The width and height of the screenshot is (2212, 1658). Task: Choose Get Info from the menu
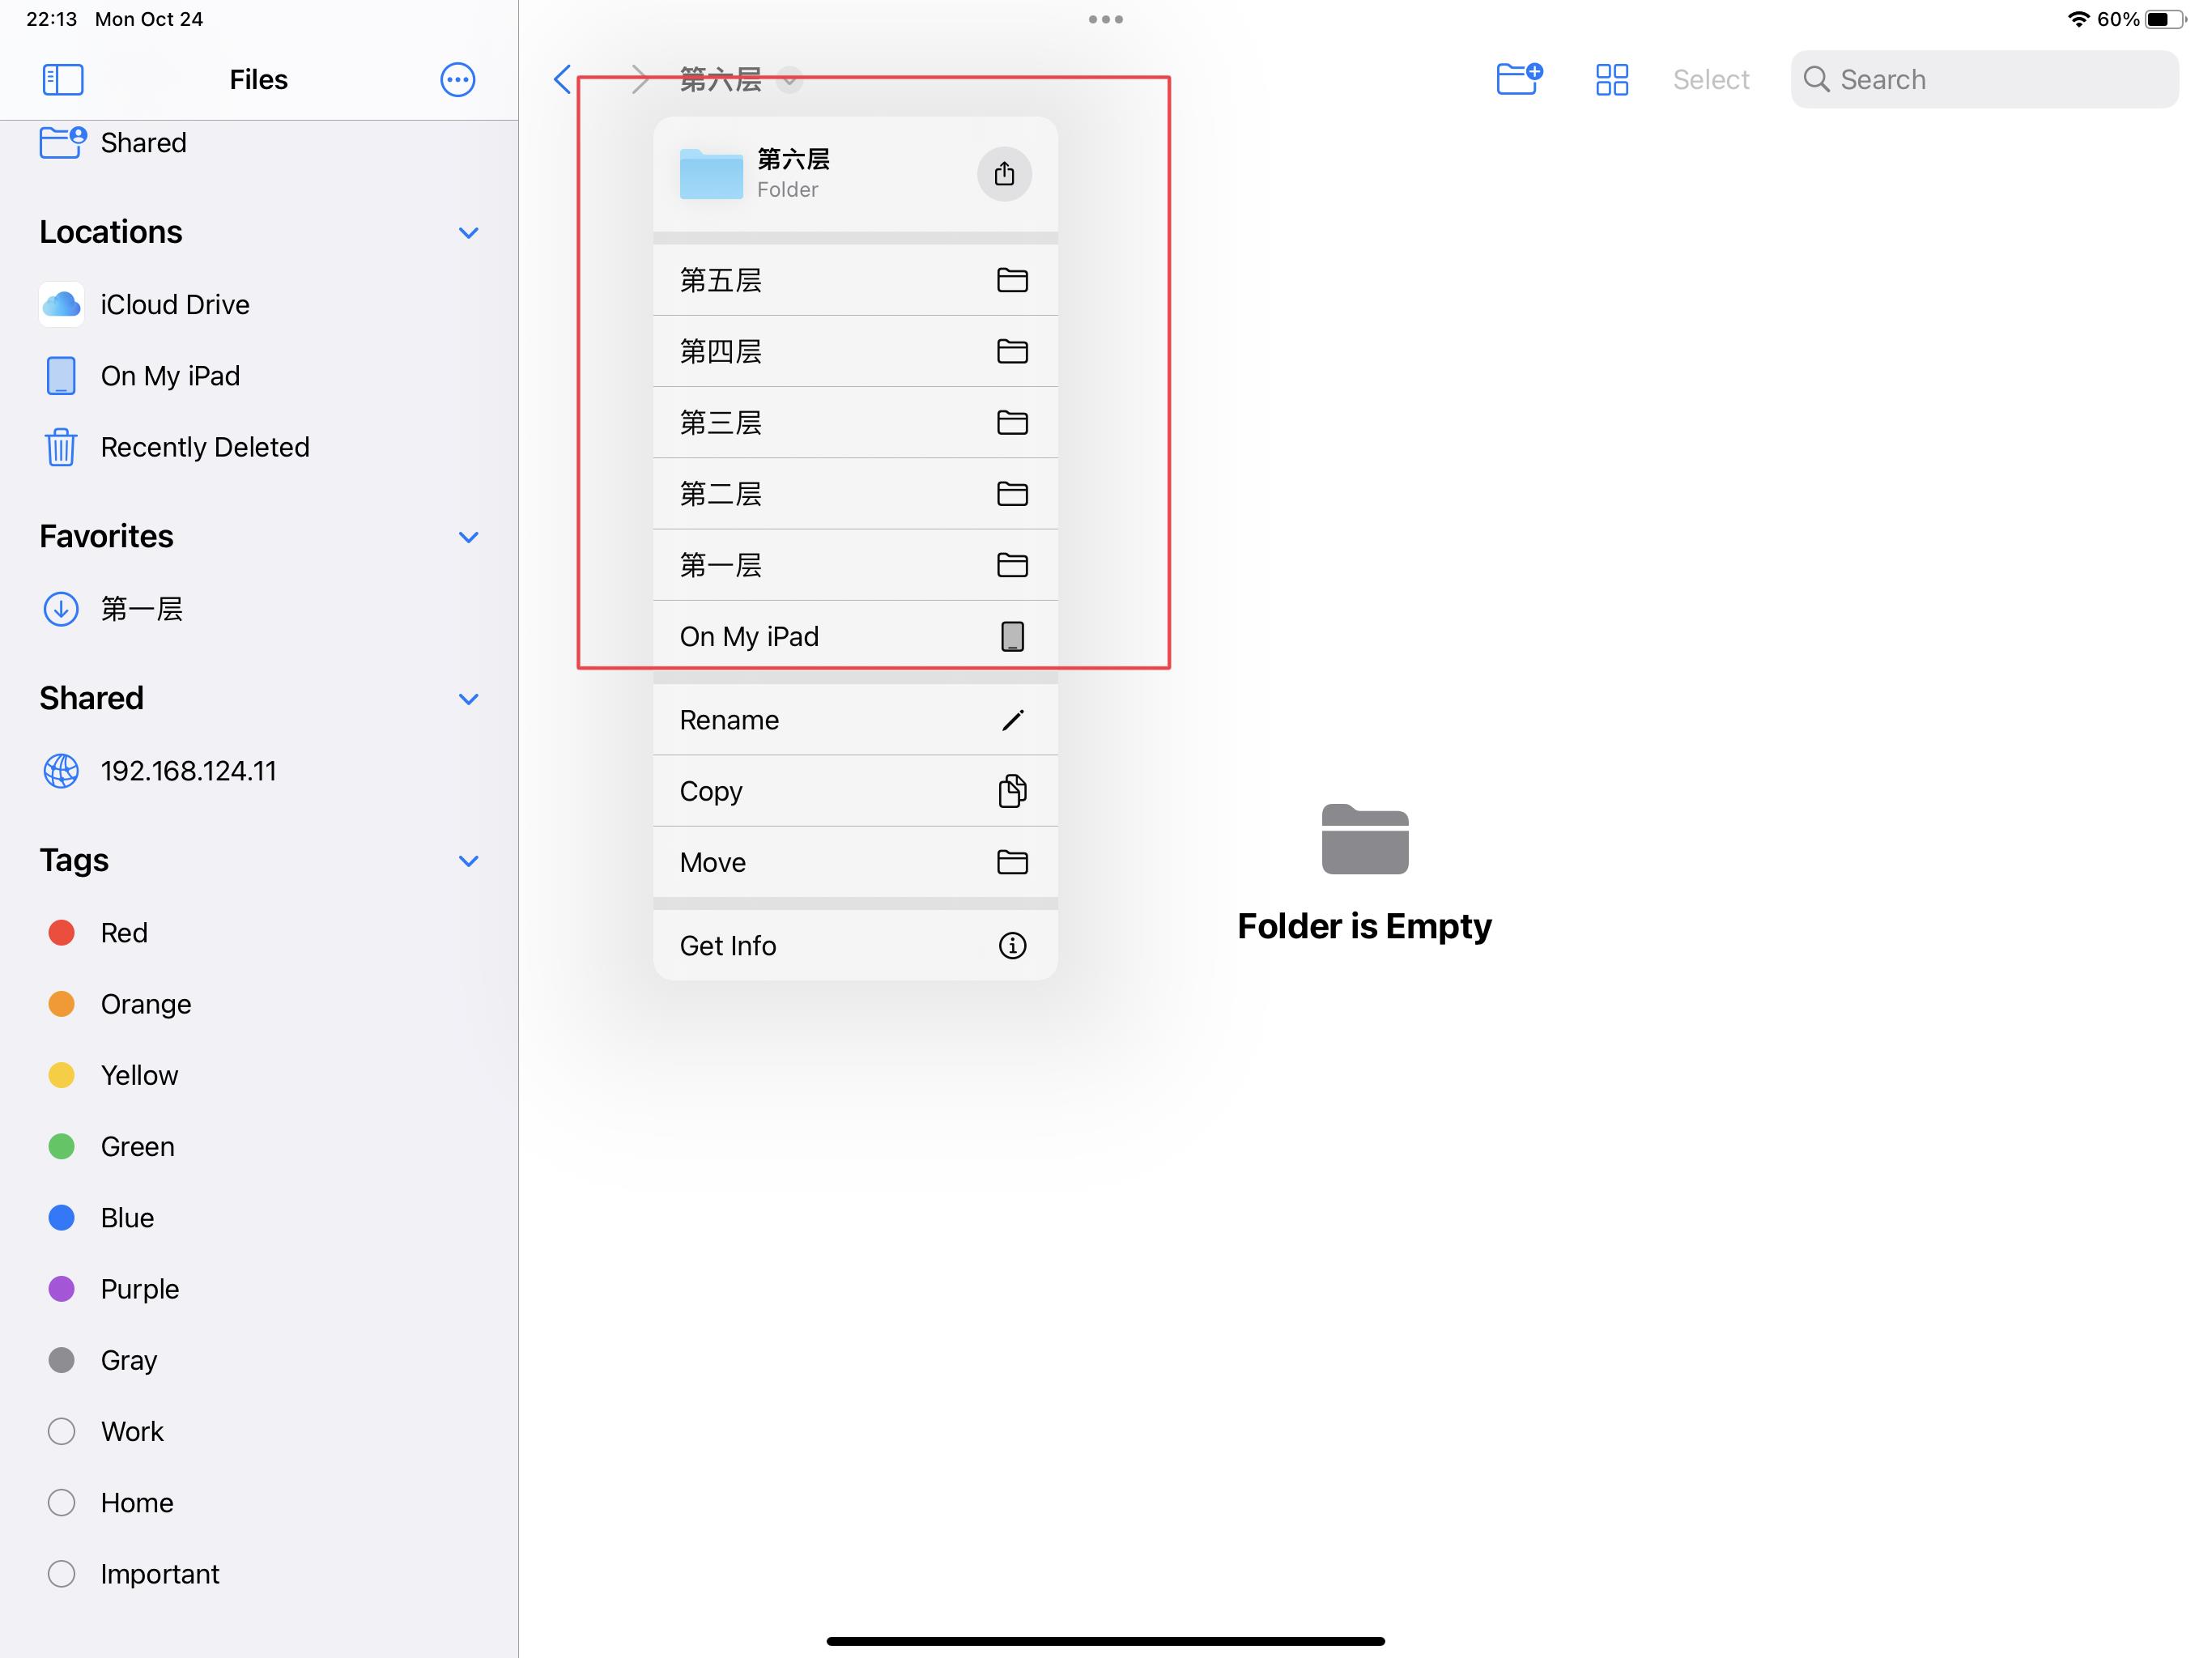[x=855, y=945]
